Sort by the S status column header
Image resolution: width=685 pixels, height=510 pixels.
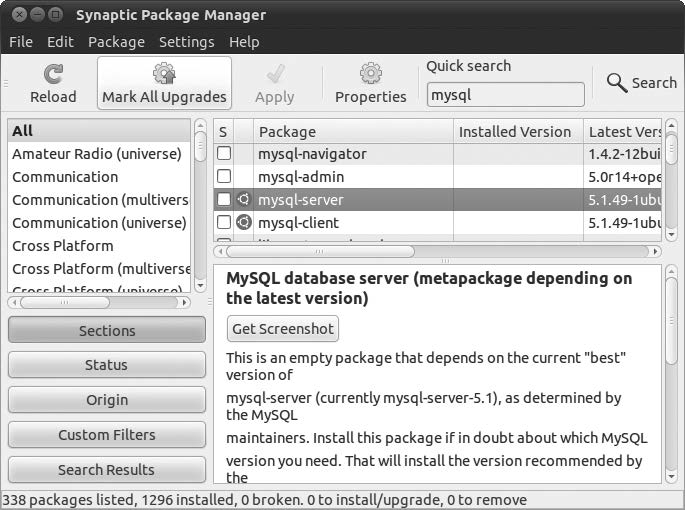point(223,132)
